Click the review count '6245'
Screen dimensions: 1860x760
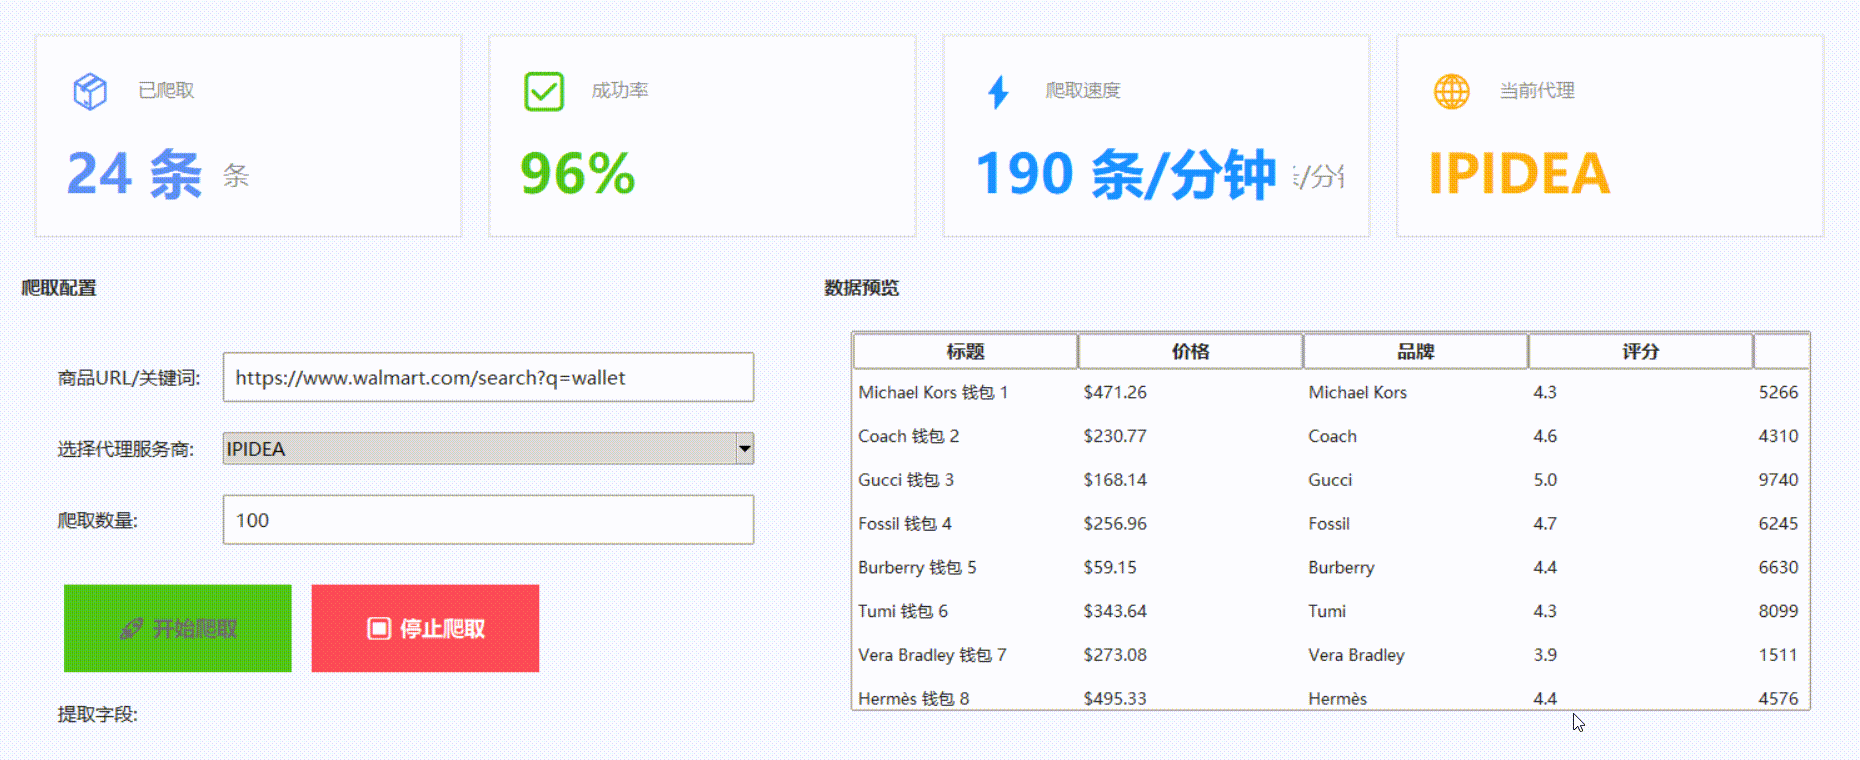click(x=1778, y=523)
